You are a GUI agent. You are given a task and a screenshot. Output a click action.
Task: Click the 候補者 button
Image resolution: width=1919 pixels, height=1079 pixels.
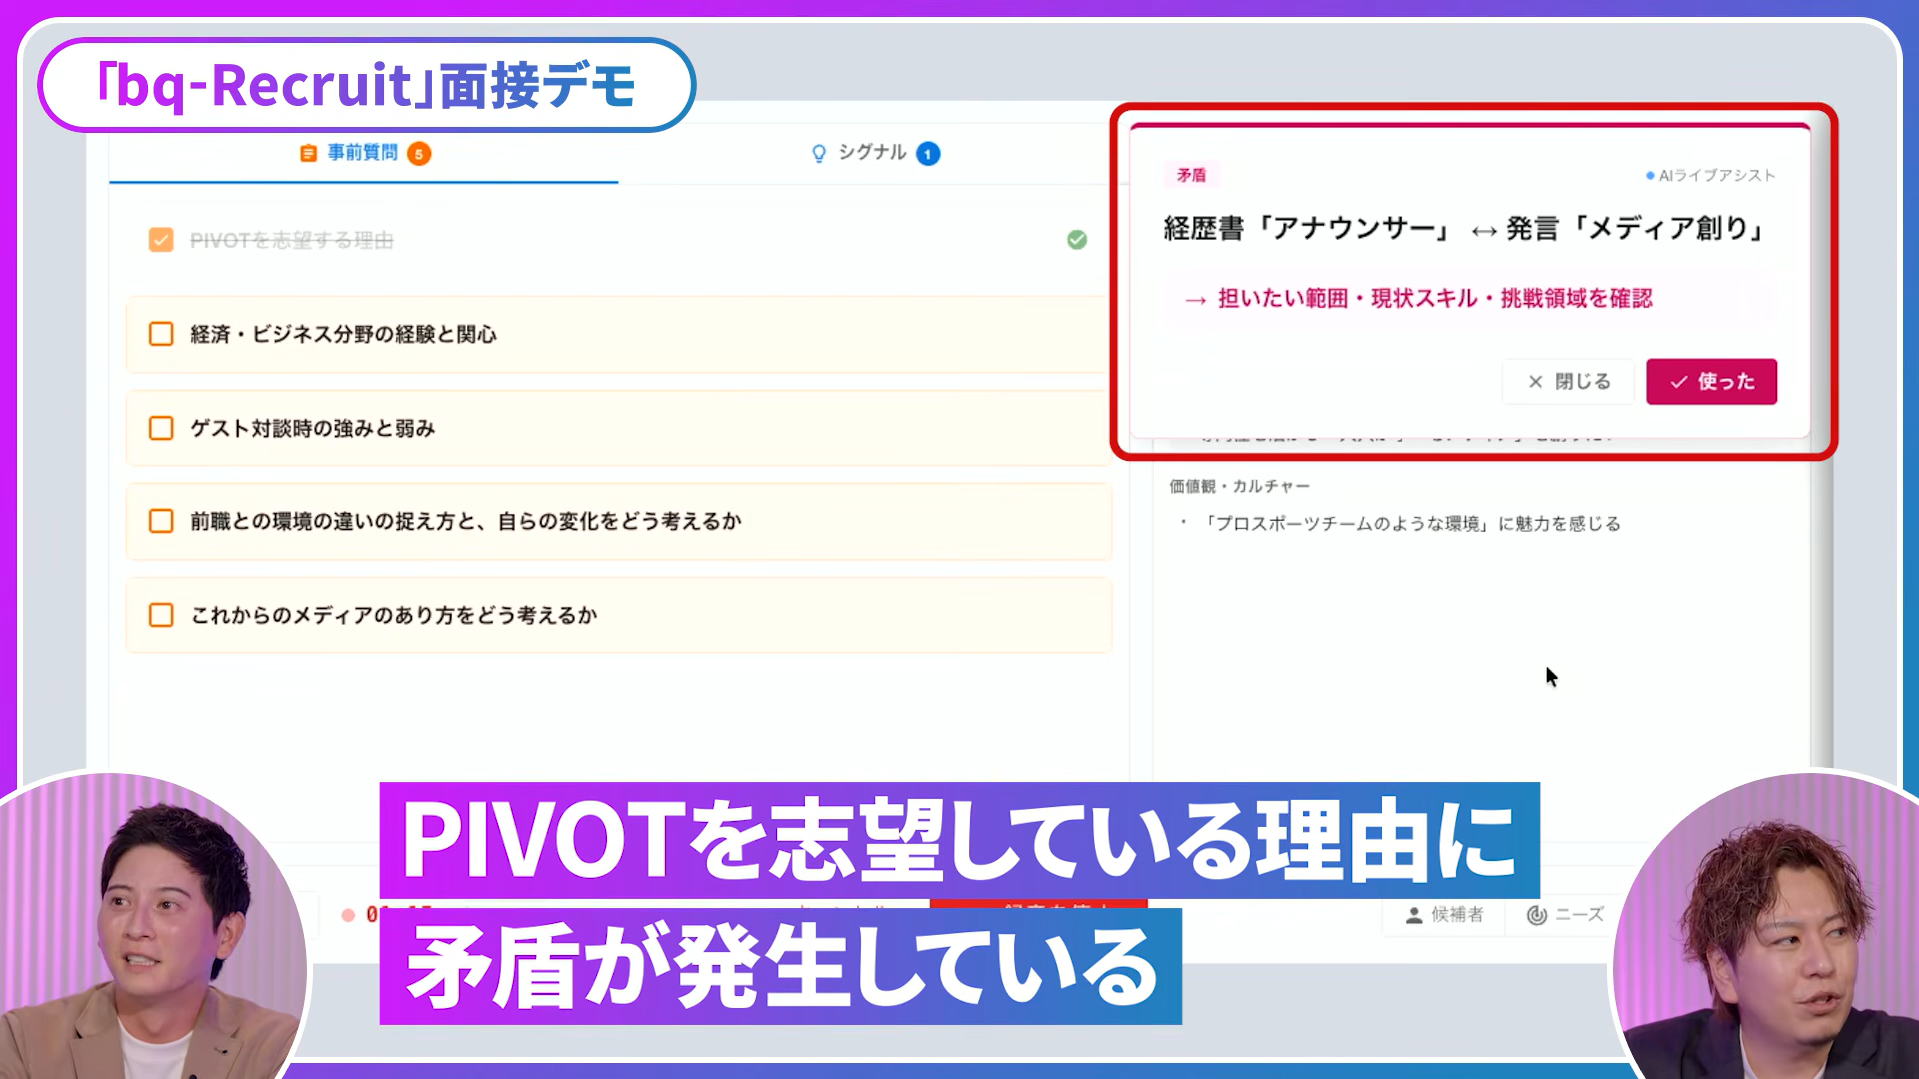1445,915
